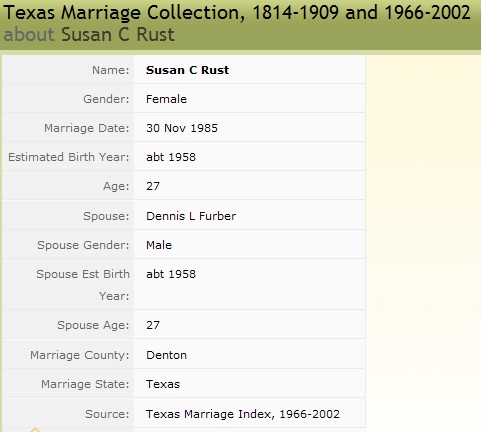Click the Spouse Est Birth Year value
Viewport: 482px width, 432px height.
[x=171, y=274]
